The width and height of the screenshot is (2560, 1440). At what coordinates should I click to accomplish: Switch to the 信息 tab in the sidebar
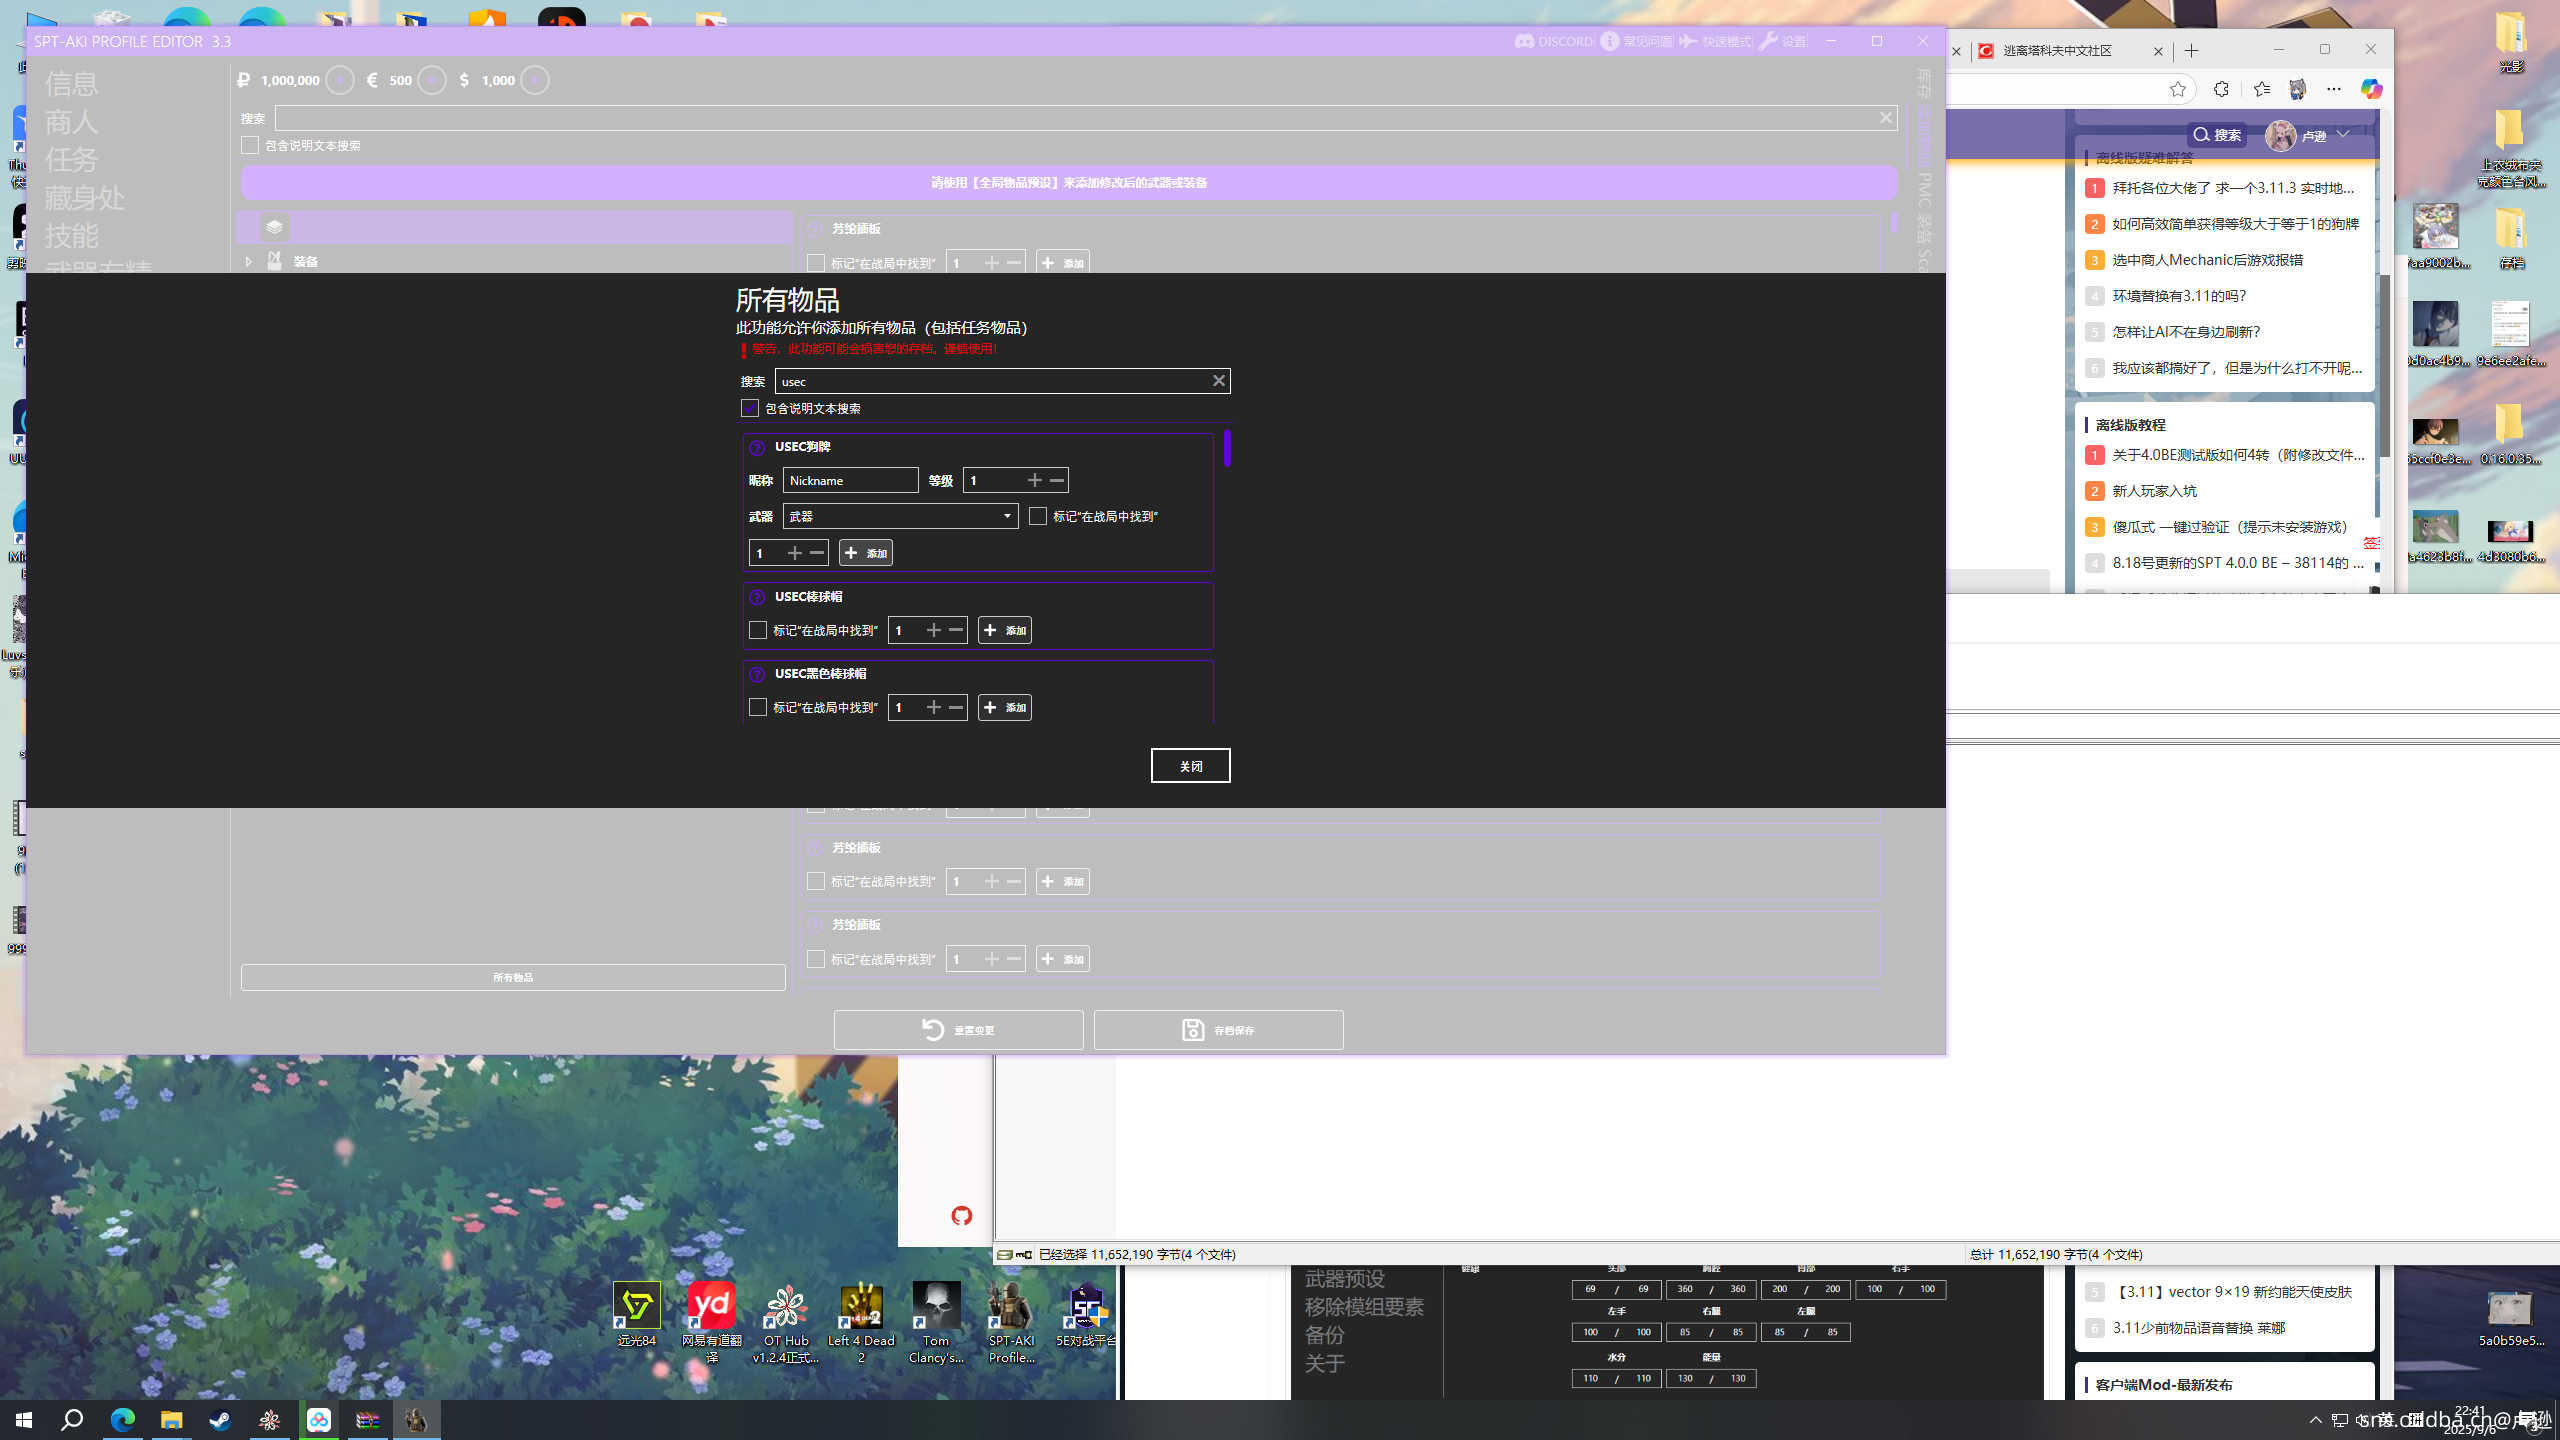tap(72, 83)
